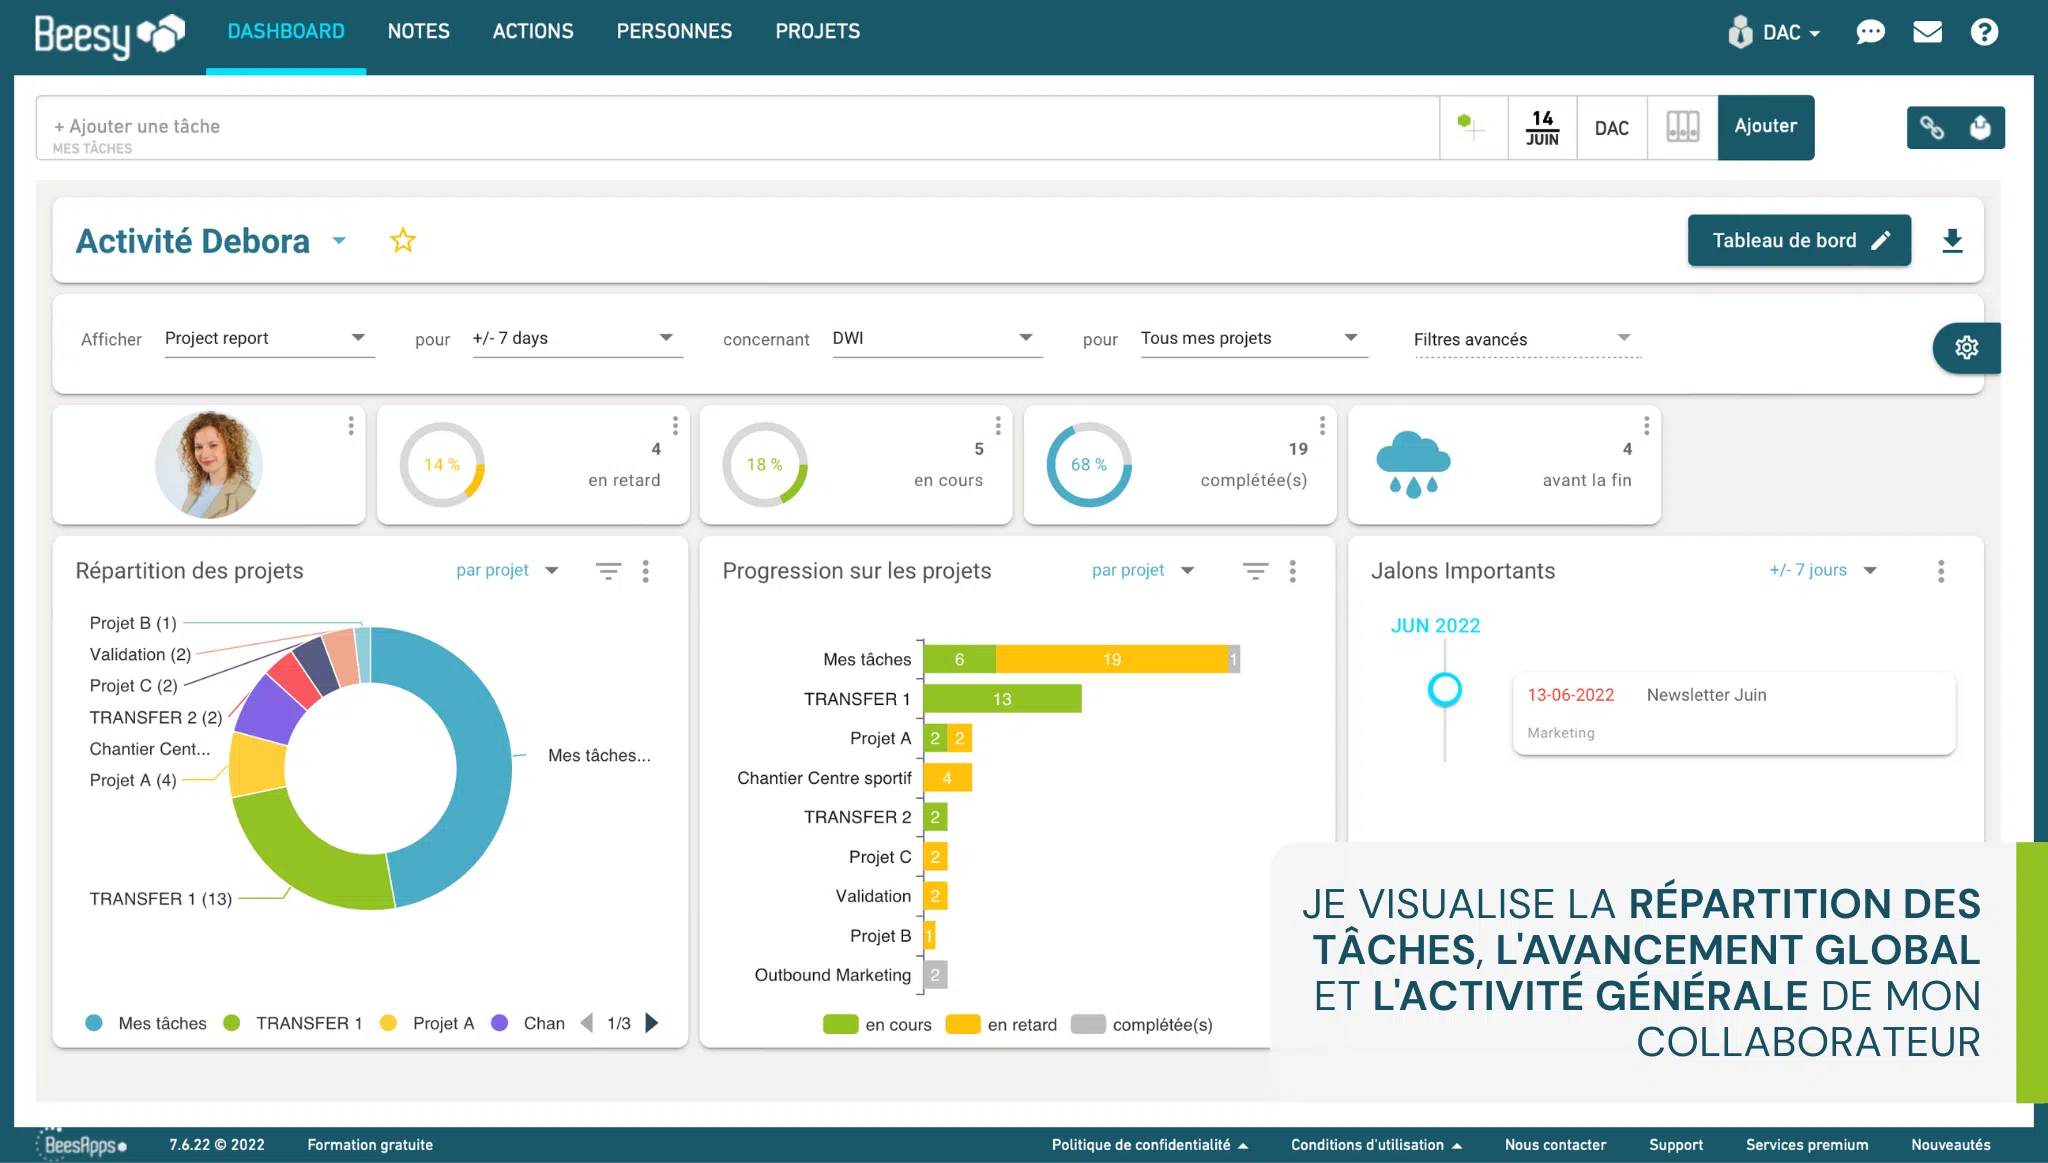Click the link chain icon button
Viewport: 2048px width, 1163px height.
pyautogui.click(x=1931, y=127)
